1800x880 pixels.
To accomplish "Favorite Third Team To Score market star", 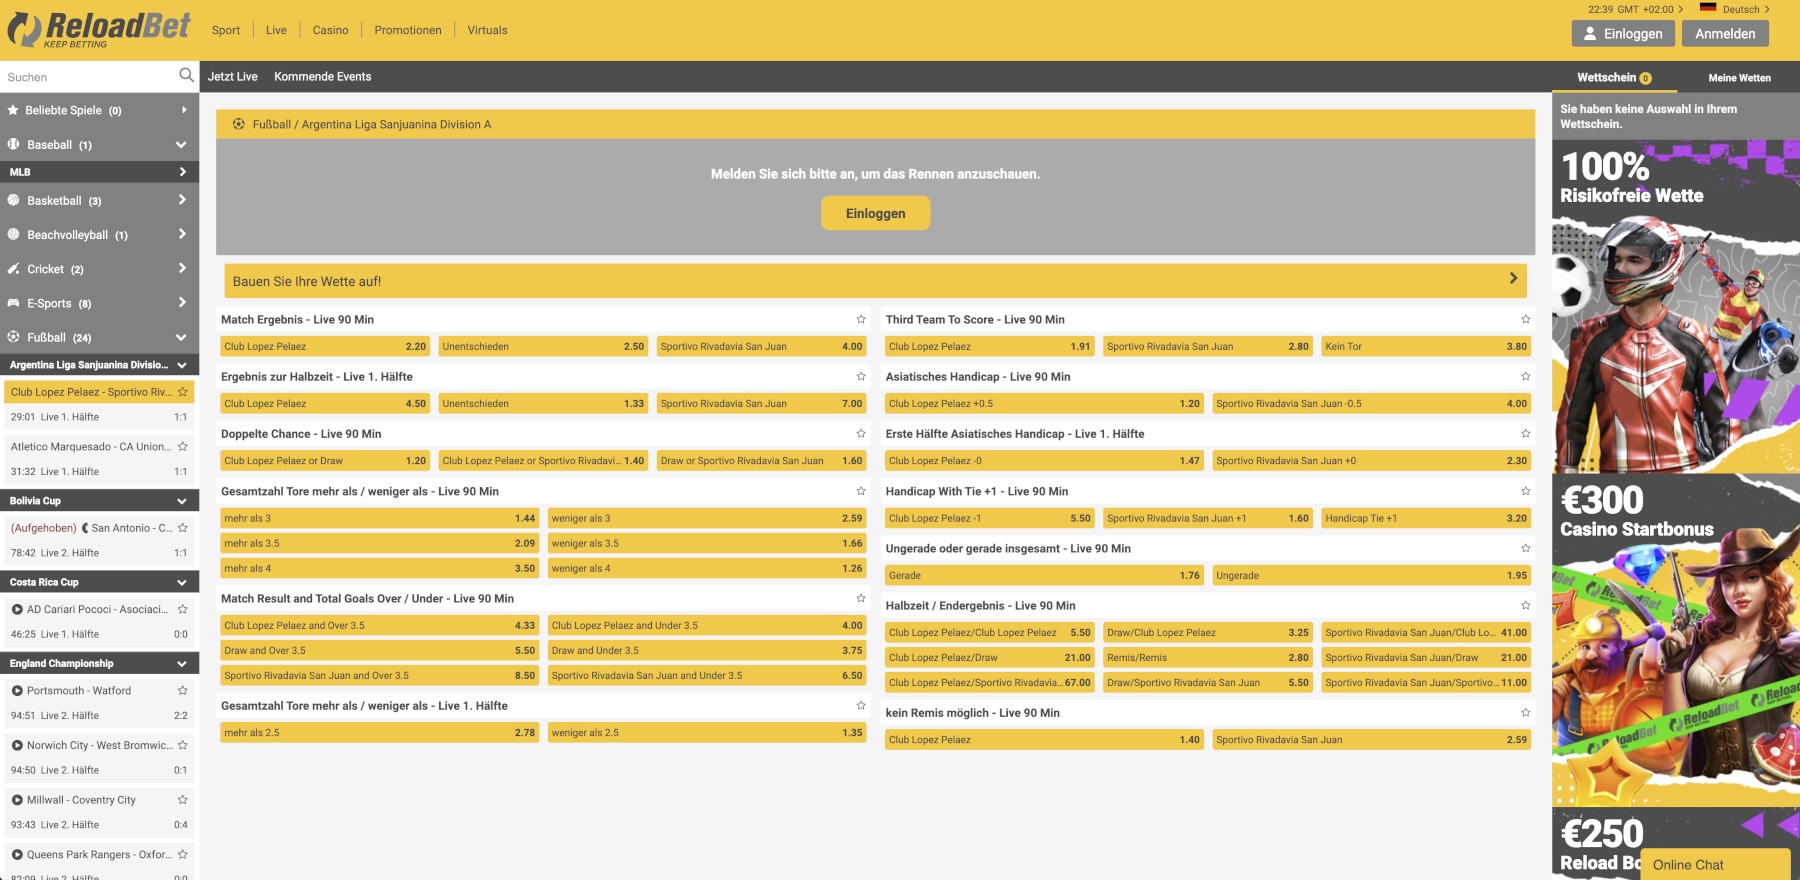I will click(1525, 320).
